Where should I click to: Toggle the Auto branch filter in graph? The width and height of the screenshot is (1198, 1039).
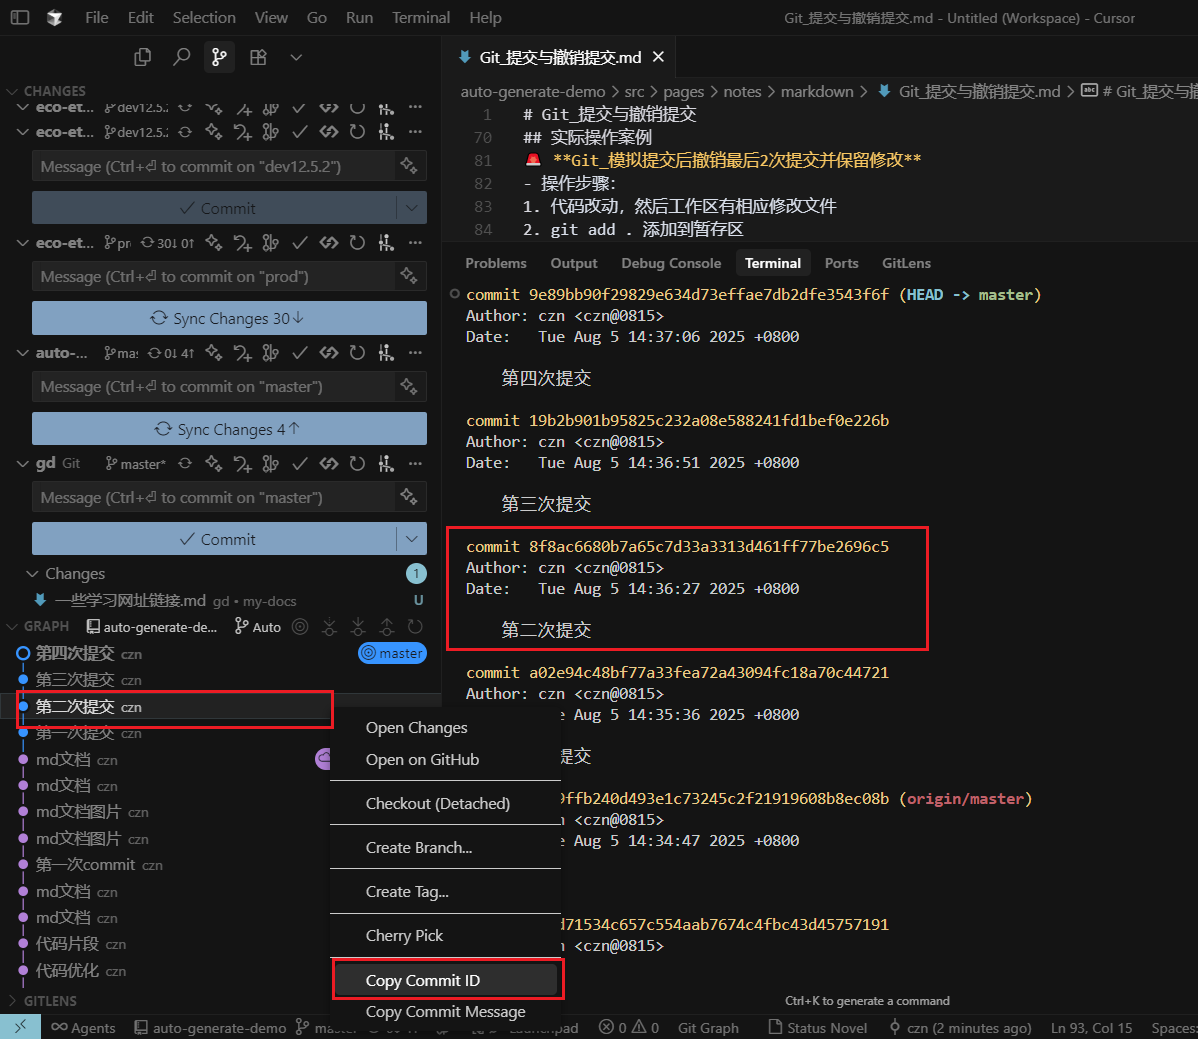(x=258, y=627)
